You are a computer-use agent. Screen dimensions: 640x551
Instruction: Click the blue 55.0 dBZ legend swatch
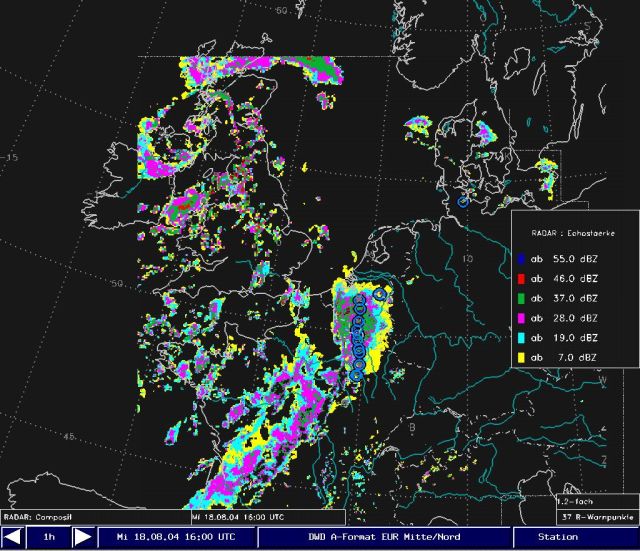[522, 257]
